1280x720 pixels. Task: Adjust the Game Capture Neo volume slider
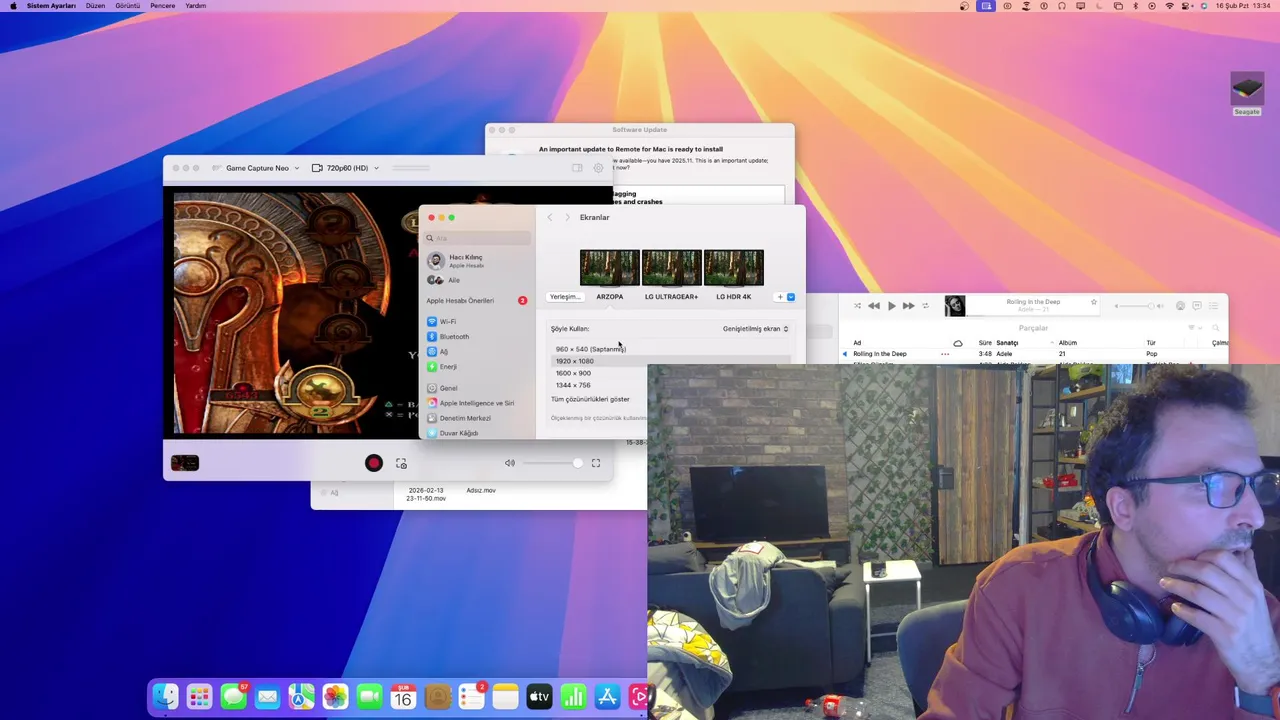[x=552, y=463]
